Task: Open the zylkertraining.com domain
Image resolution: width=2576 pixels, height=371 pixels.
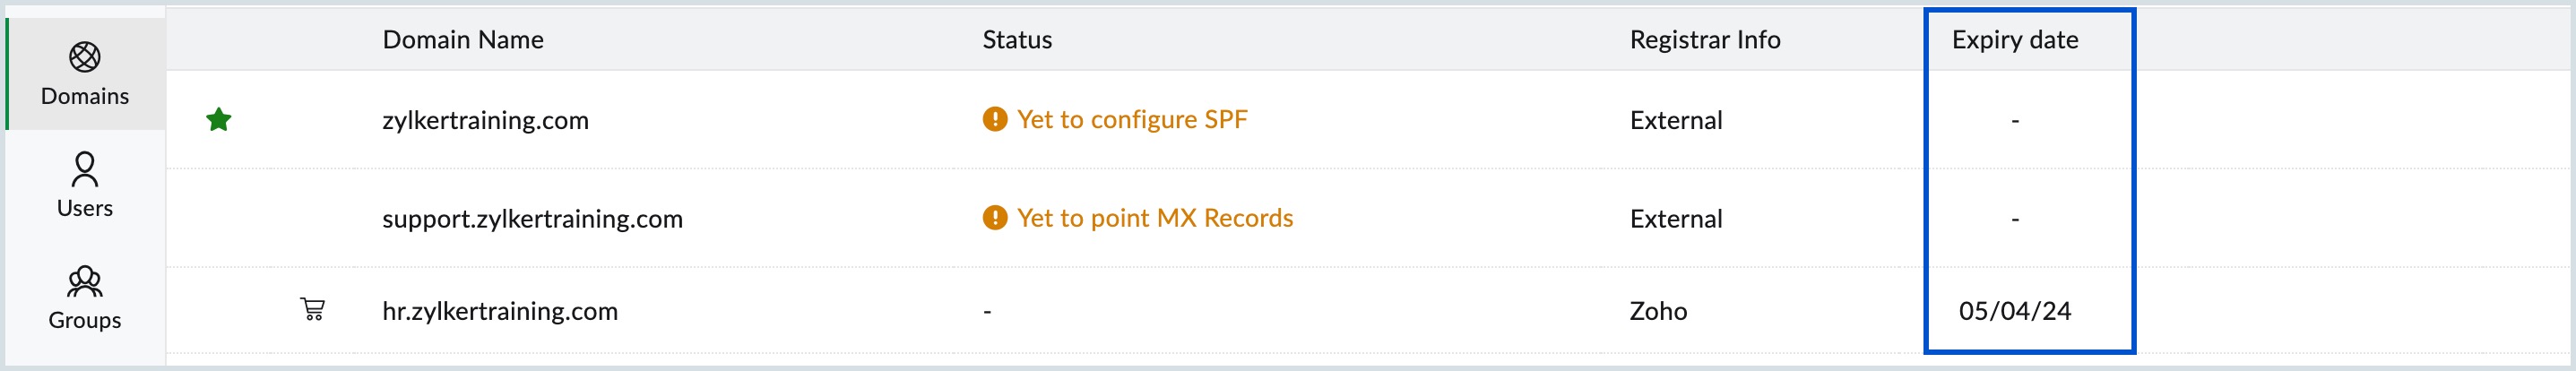Action: tap(485, 120)
